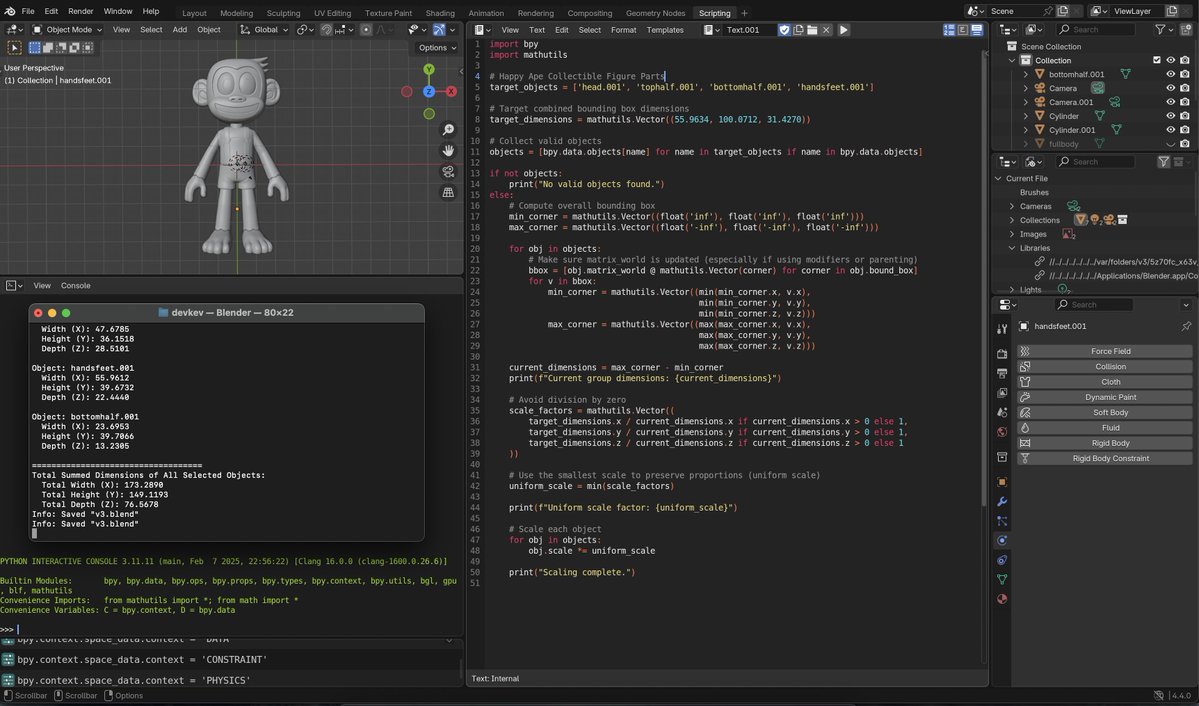
Task: Disable render camera icon for Cylinder
Action: 1184,116
